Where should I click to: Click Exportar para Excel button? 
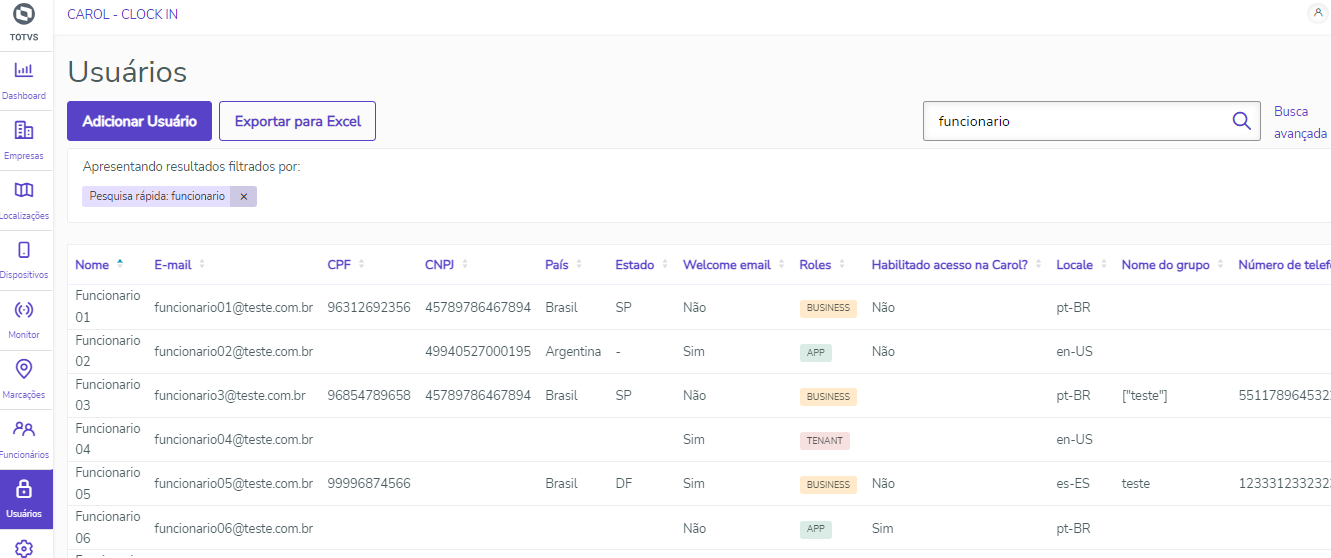297,121
